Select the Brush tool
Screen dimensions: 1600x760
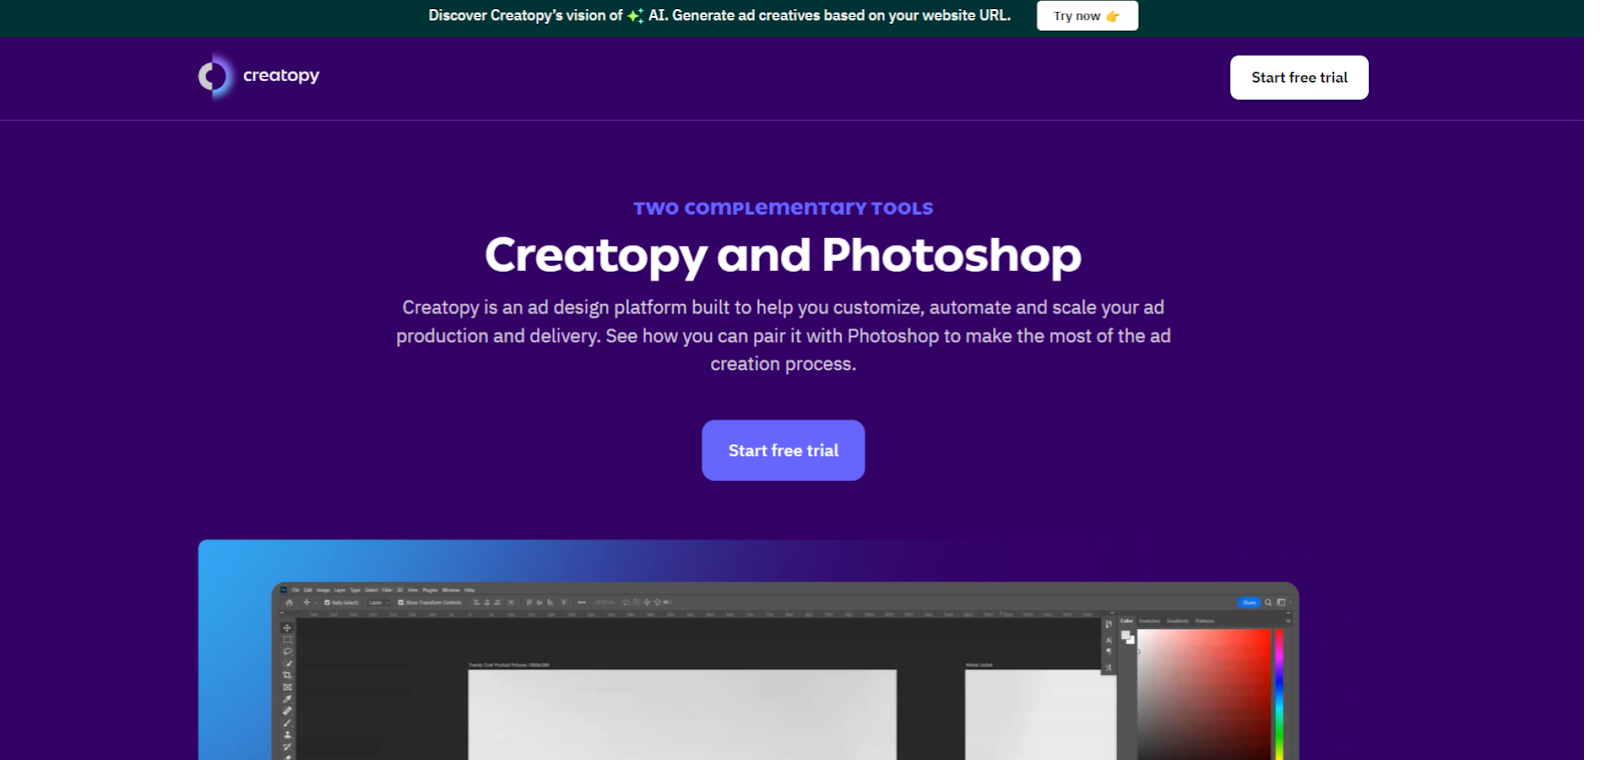coord(287,723)
